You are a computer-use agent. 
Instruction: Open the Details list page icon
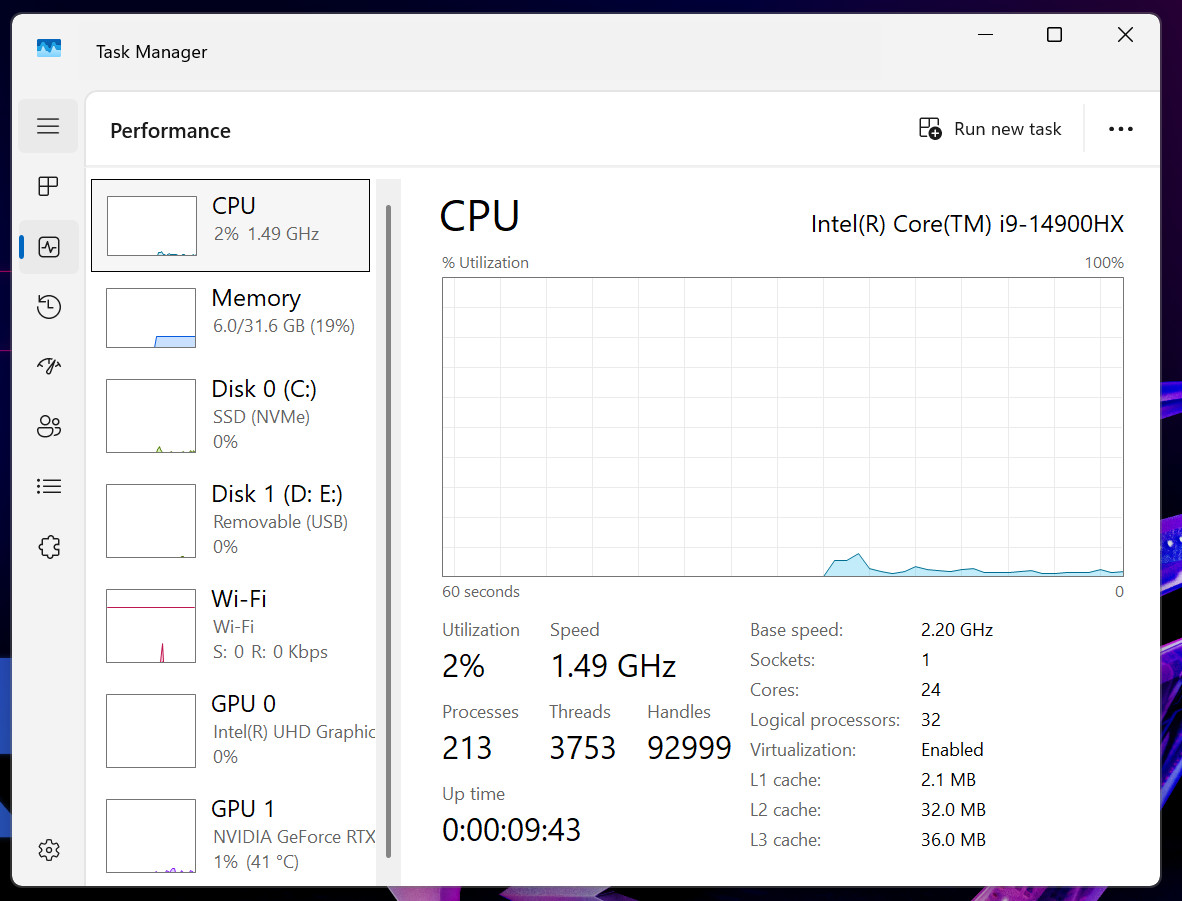click(x=48, y=486)
